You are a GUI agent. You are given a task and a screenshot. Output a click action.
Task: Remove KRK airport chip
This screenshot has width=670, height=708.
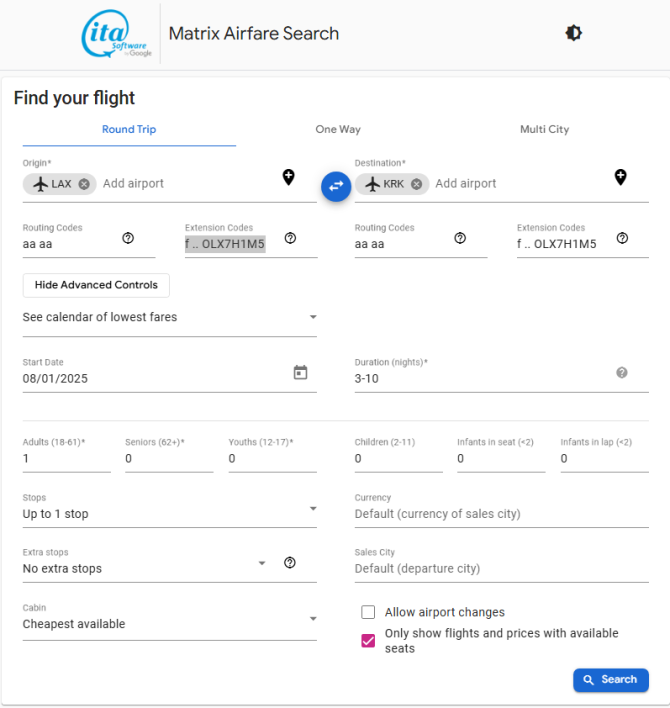pyautogui.click(x=416, y=184)
